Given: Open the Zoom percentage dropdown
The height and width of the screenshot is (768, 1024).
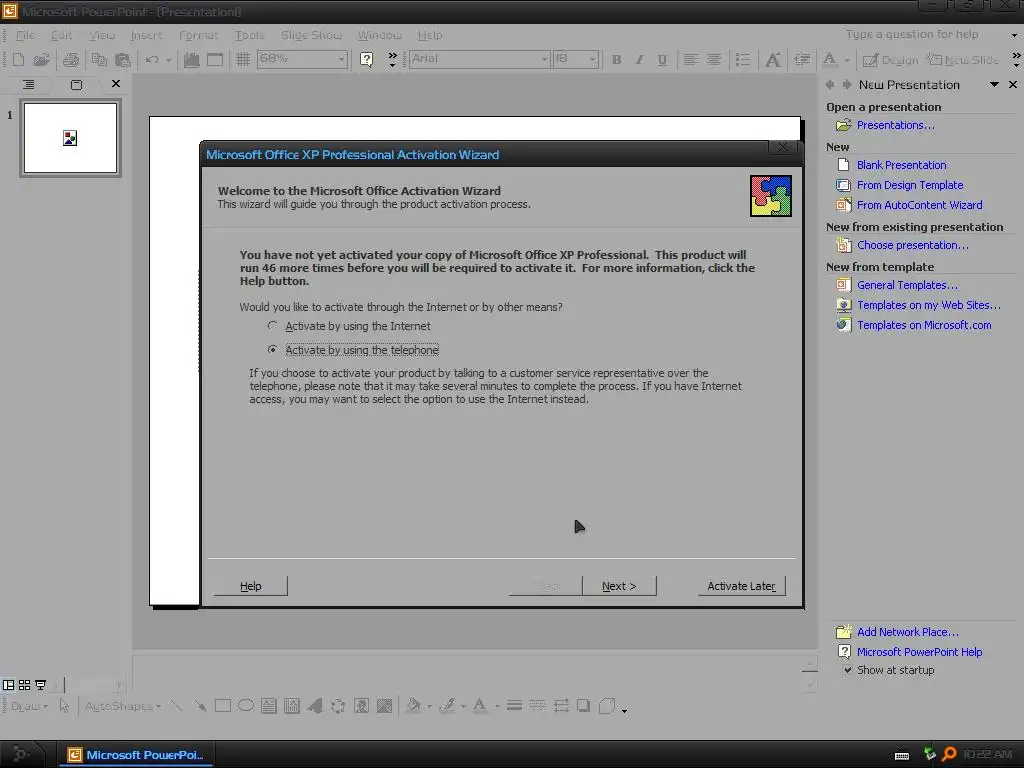Looking at the screenshot, I should [x=341, y=59].
